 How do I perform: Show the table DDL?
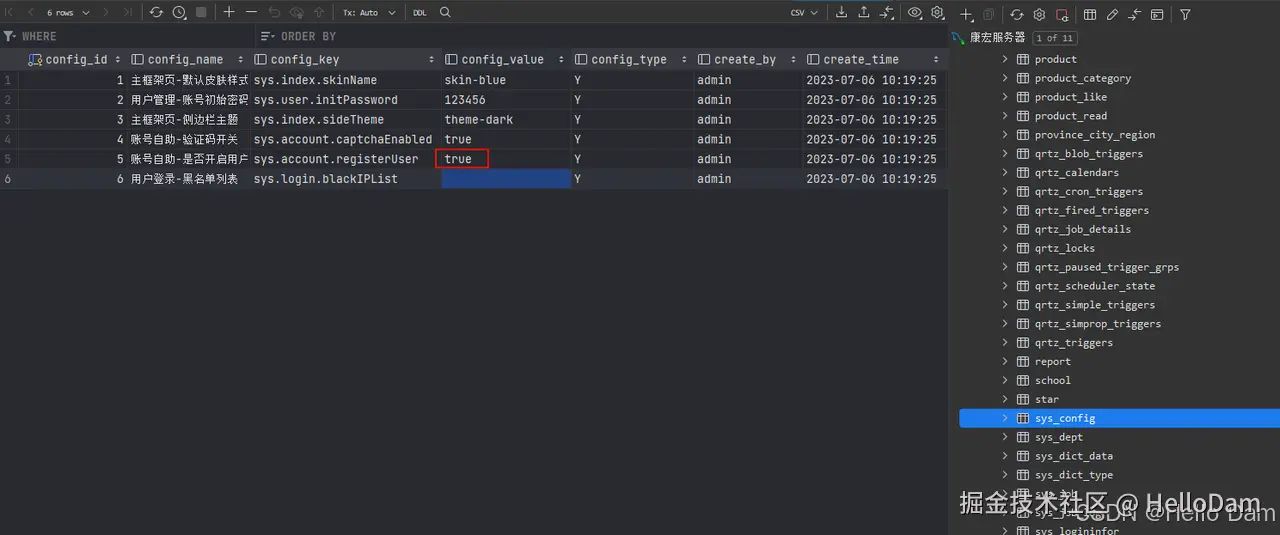pyautogui.click(x=419, y=13)
